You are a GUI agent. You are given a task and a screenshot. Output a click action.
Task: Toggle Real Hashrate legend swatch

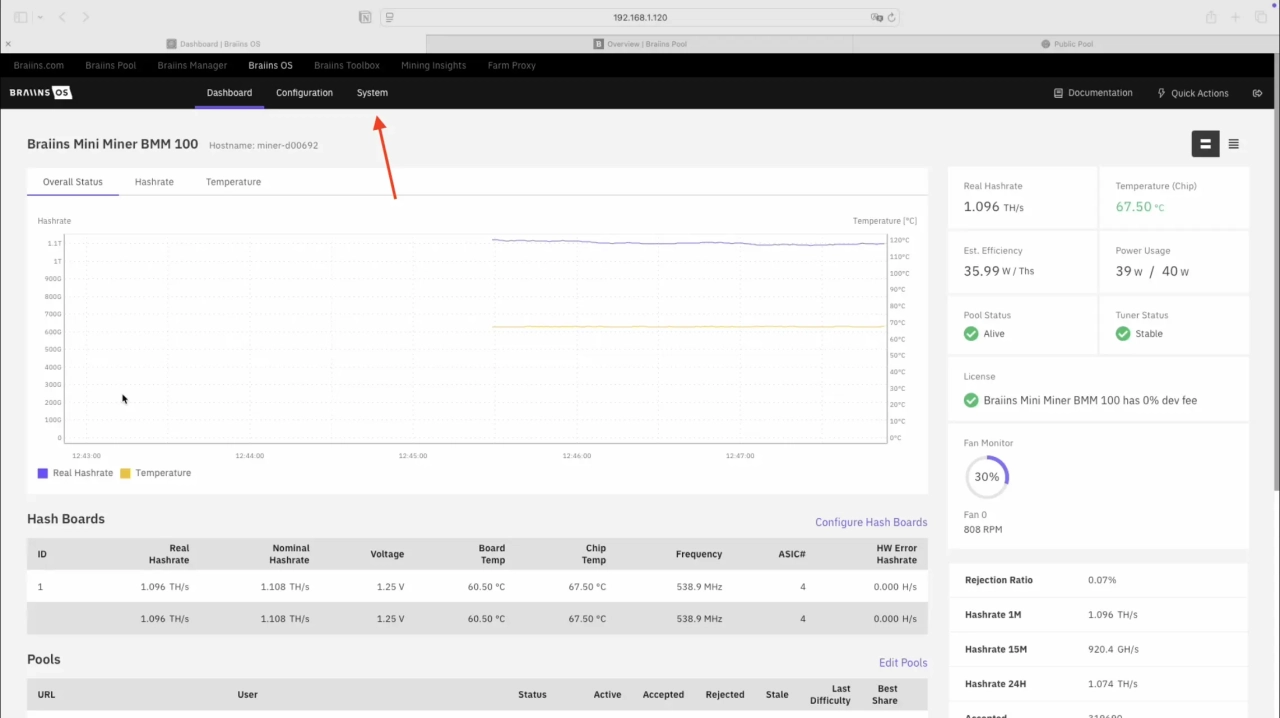click(x=43, y=473)
